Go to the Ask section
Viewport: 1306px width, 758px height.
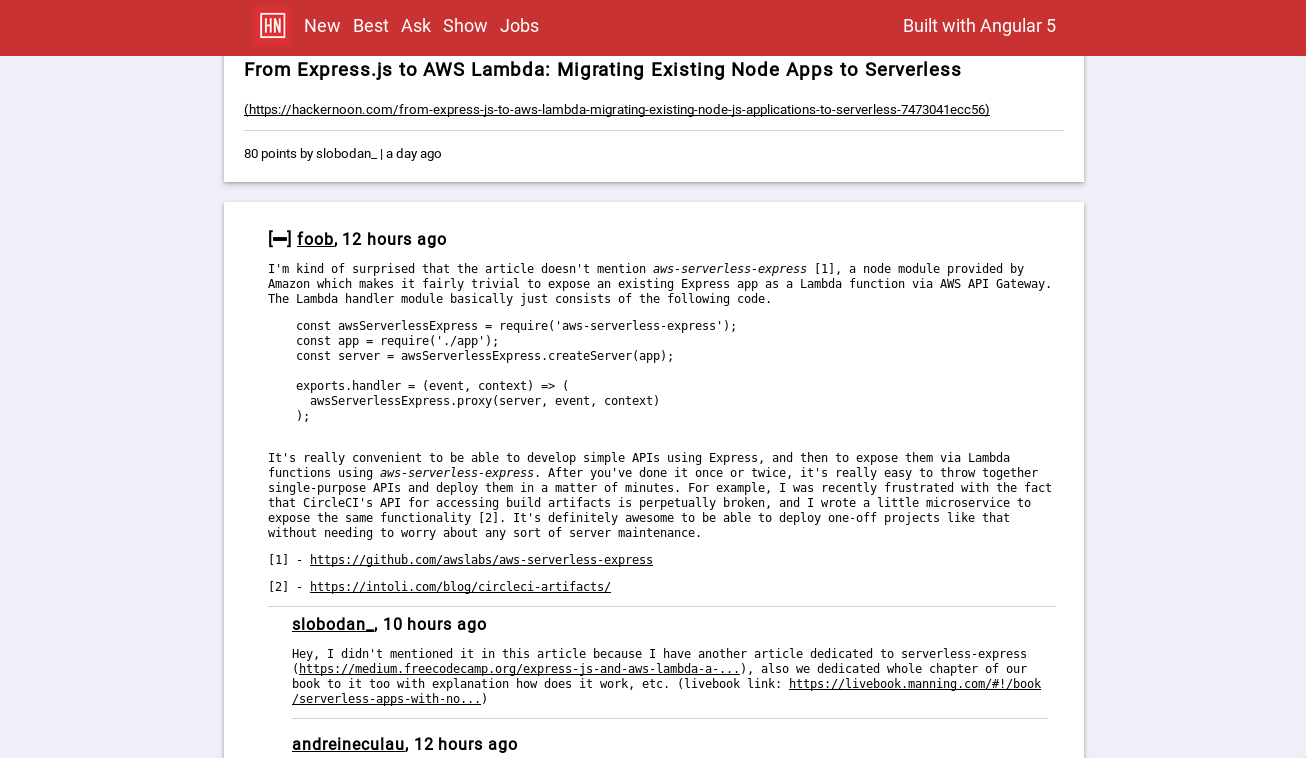pyautogui.click(x=416, y=26)
